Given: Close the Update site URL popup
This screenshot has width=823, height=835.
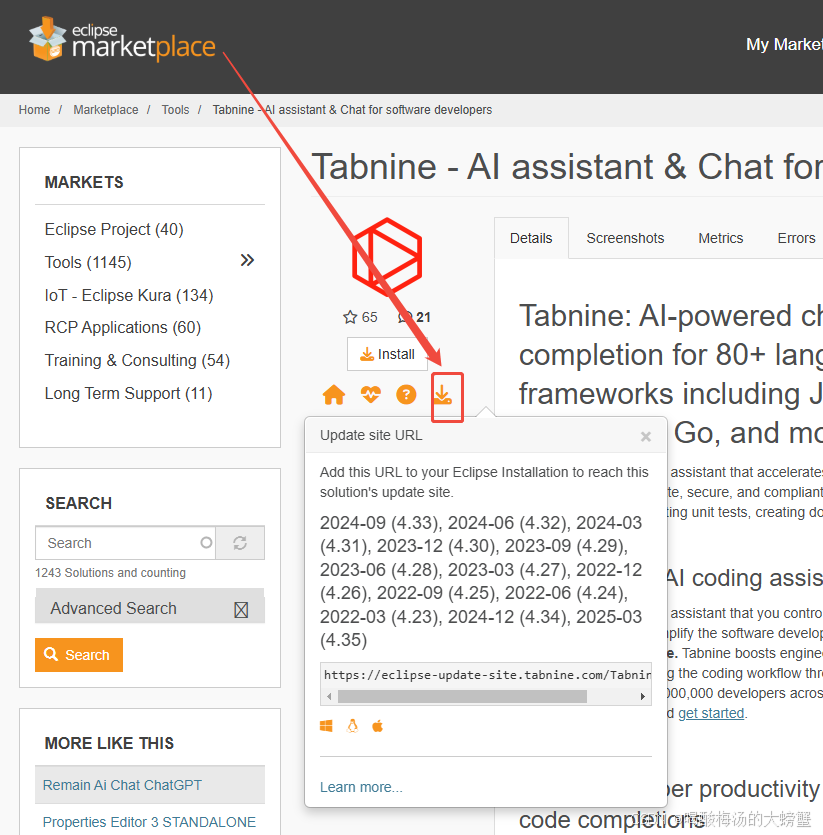Looking at the screenshot, I should point(646,437).
